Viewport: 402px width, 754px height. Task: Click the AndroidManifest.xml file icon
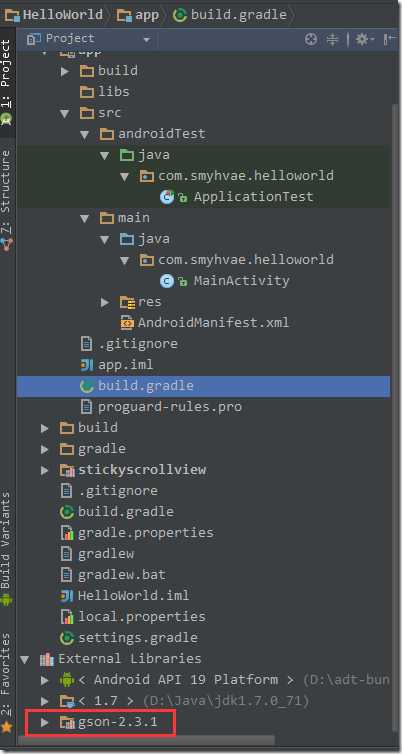[127, 322]
